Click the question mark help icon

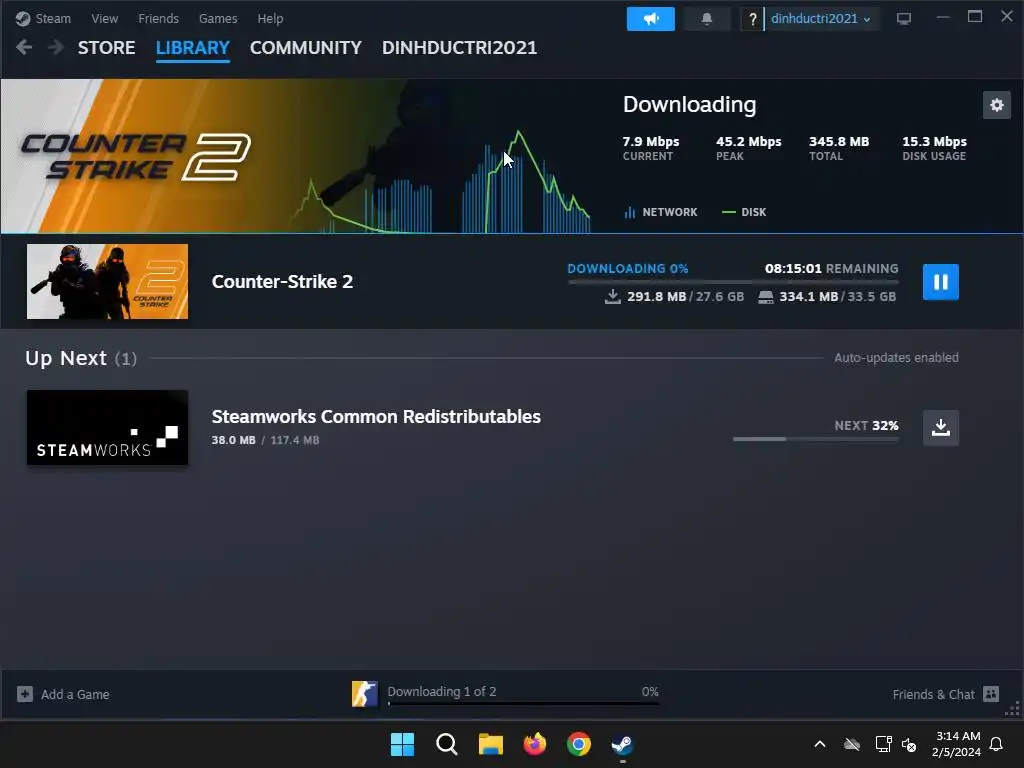coord(752,19)
